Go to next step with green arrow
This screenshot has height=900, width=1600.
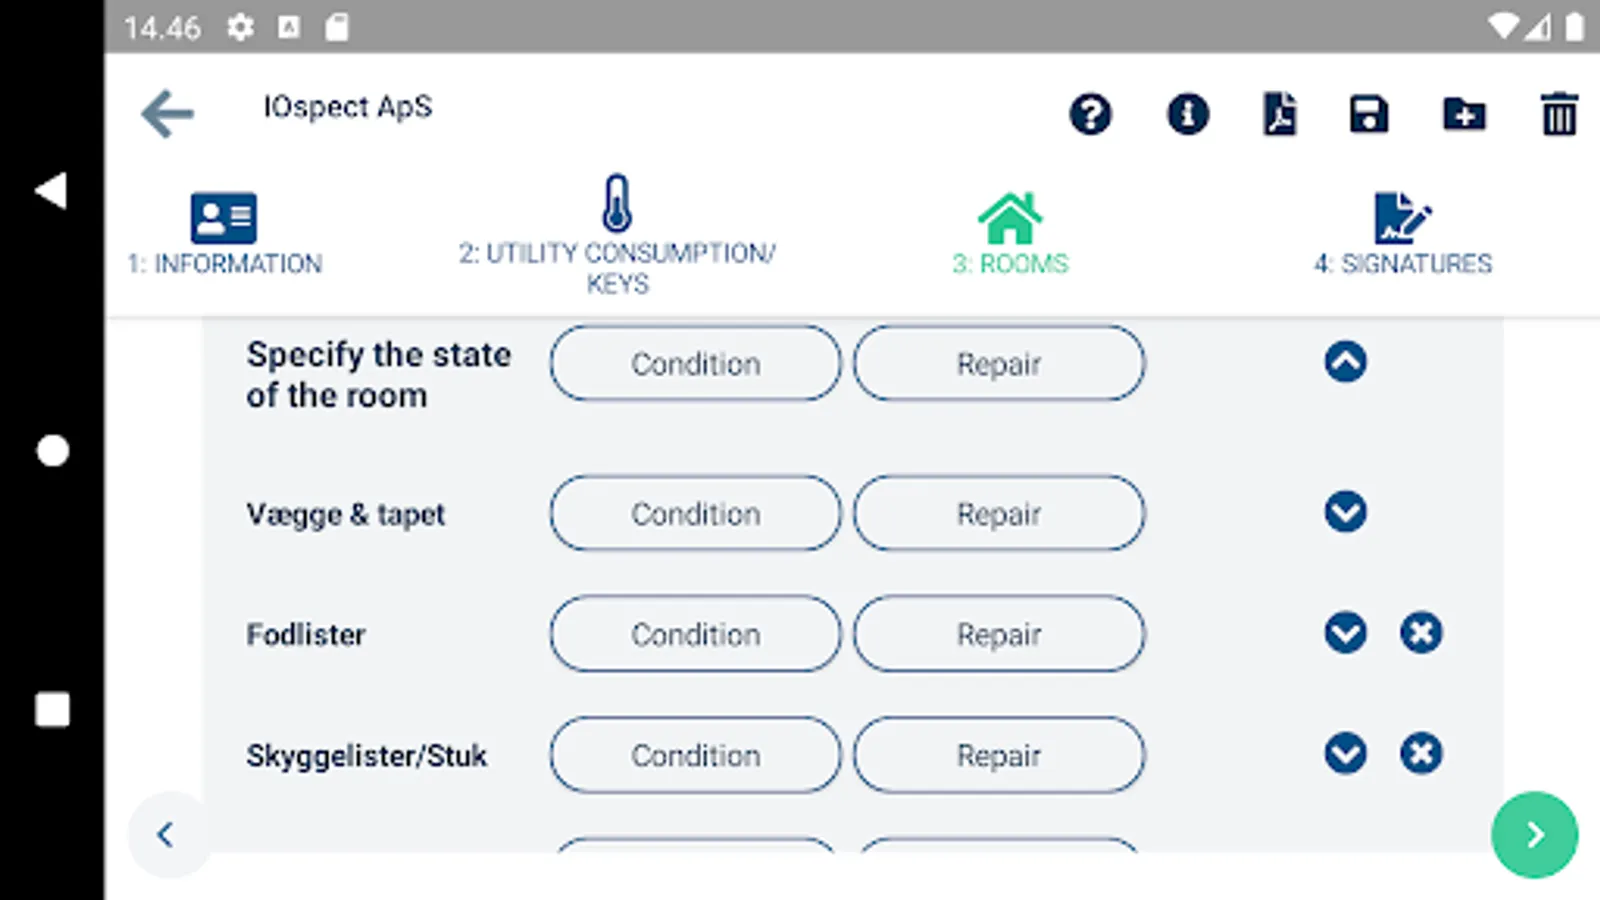point(1534,834)
